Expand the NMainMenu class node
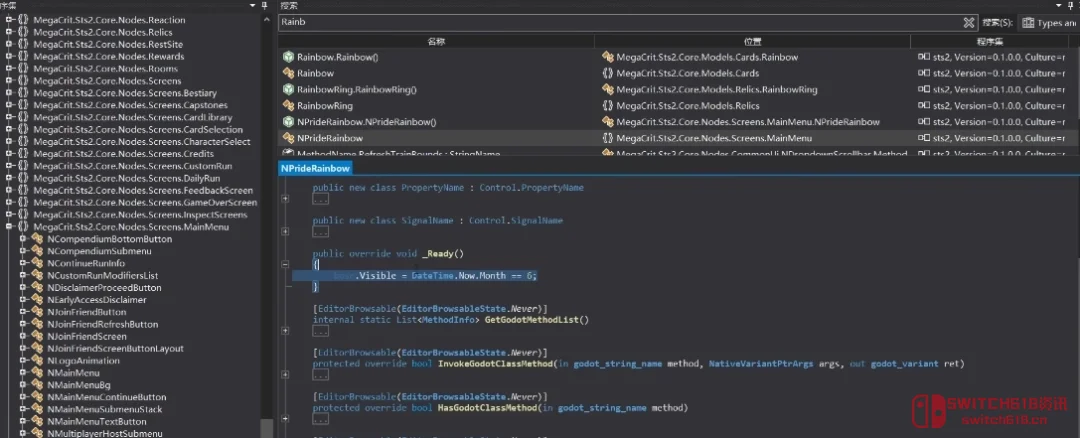The height and width of the screenshot is (438, 1080). [23, 373]
